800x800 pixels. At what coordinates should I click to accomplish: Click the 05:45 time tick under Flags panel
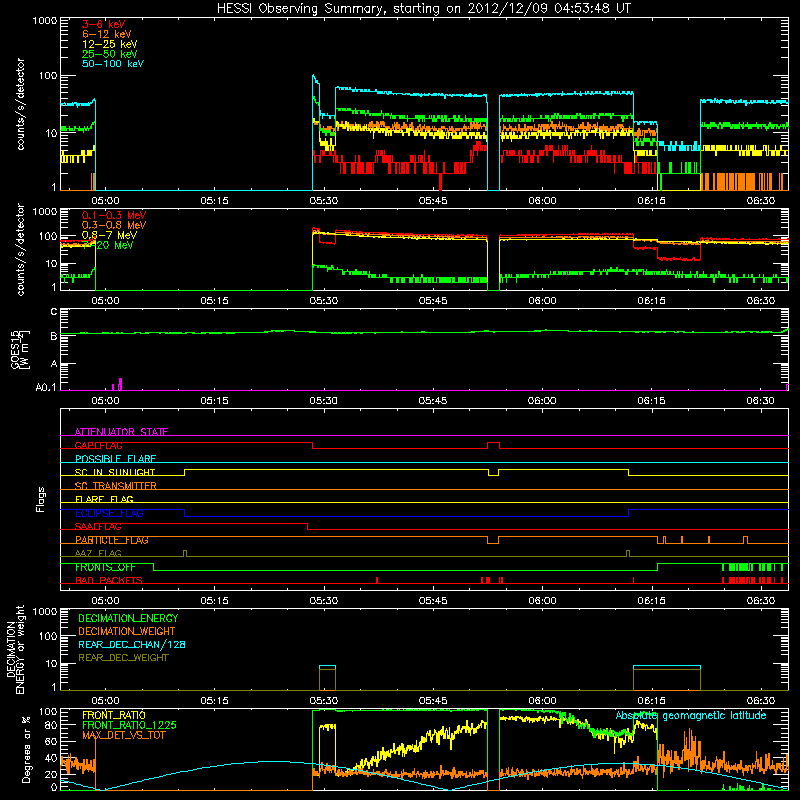433,601
